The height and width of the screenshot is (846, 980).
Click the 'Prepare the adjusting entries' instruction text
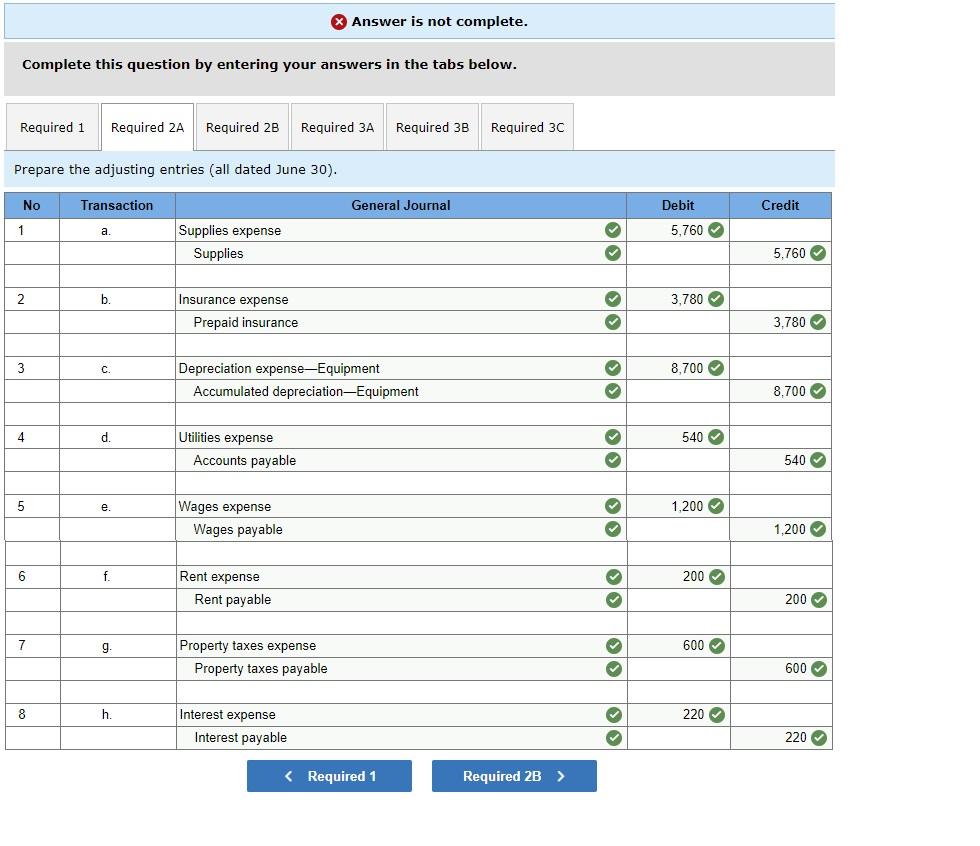tap(176, 169)
